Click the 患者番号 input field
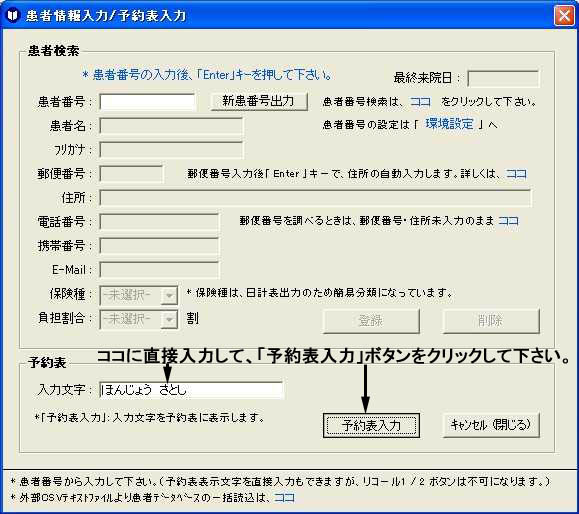Screen dimensions: 579x514 point(147,102)
